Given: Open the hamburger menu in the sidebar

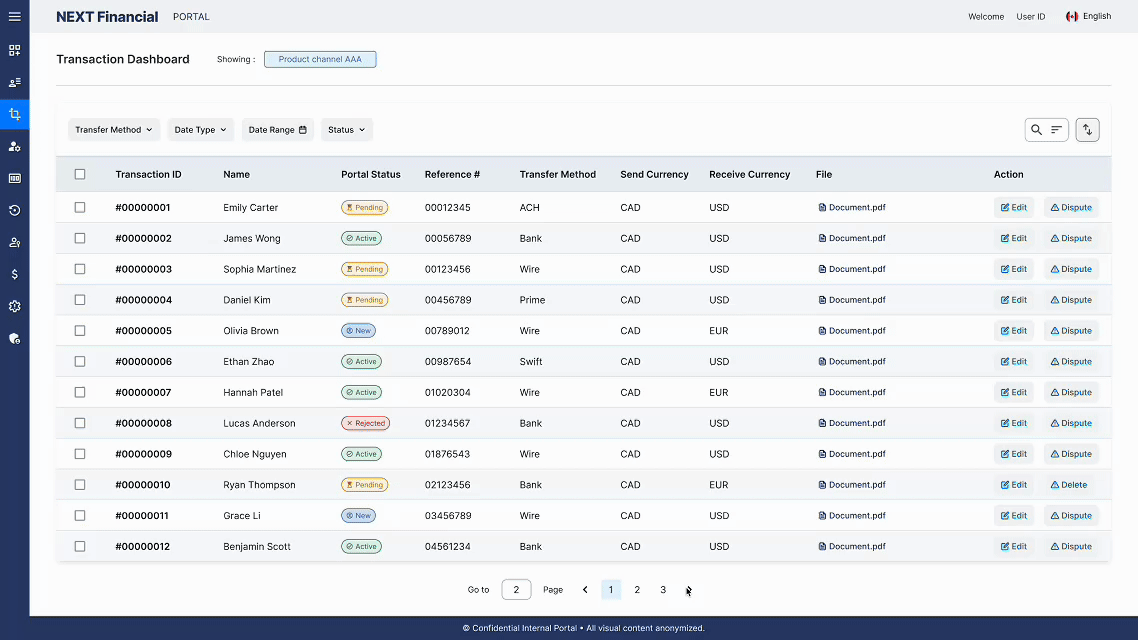Looking at the screenshot, I should pos(14,17).
